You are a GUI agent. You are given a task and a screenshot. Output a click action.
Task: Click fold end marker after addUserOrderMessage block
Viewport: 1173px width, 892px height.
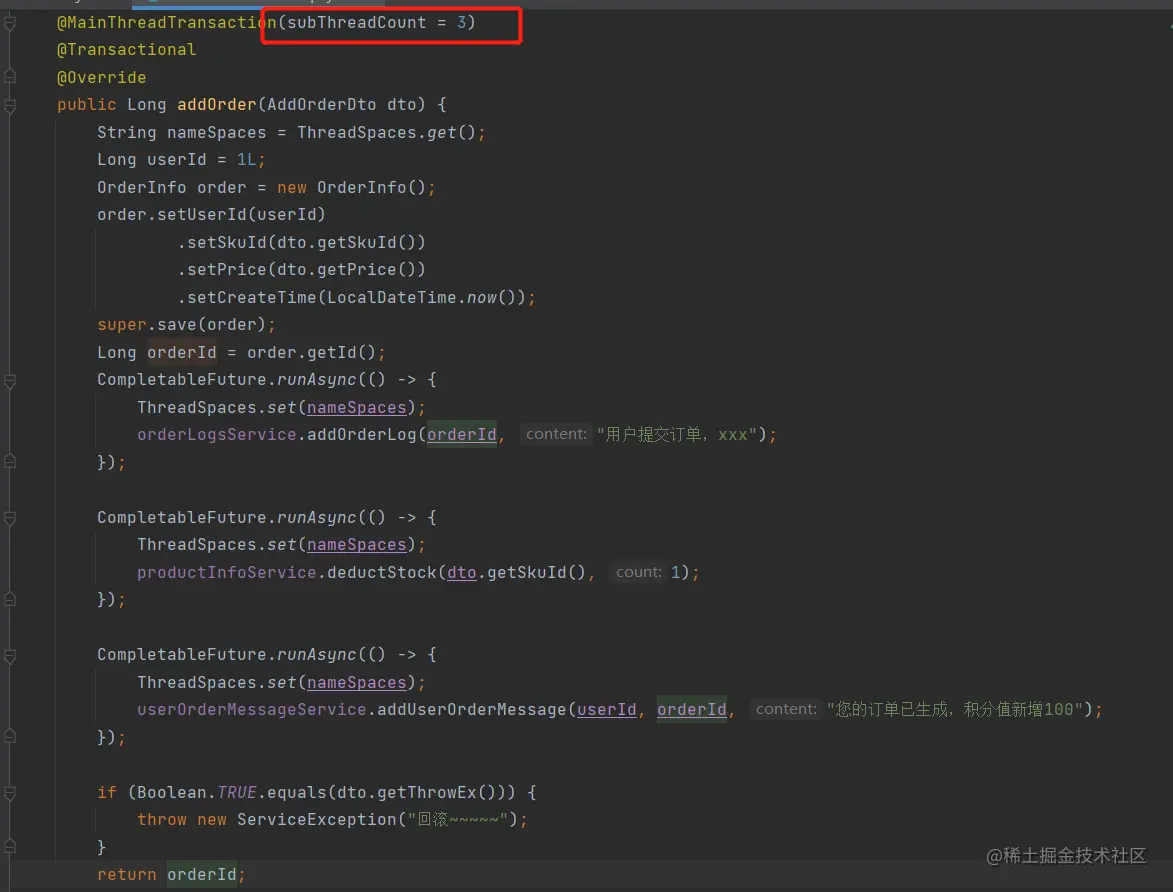coord(10,736)
